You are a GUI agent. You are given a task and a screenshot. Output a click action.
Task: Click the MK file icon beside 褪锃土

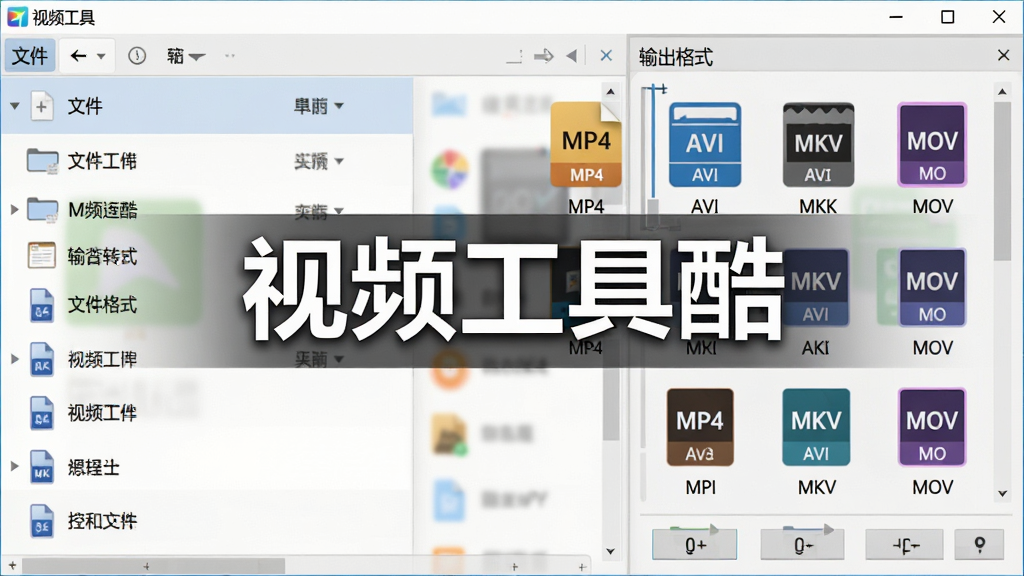pos(42,468)
